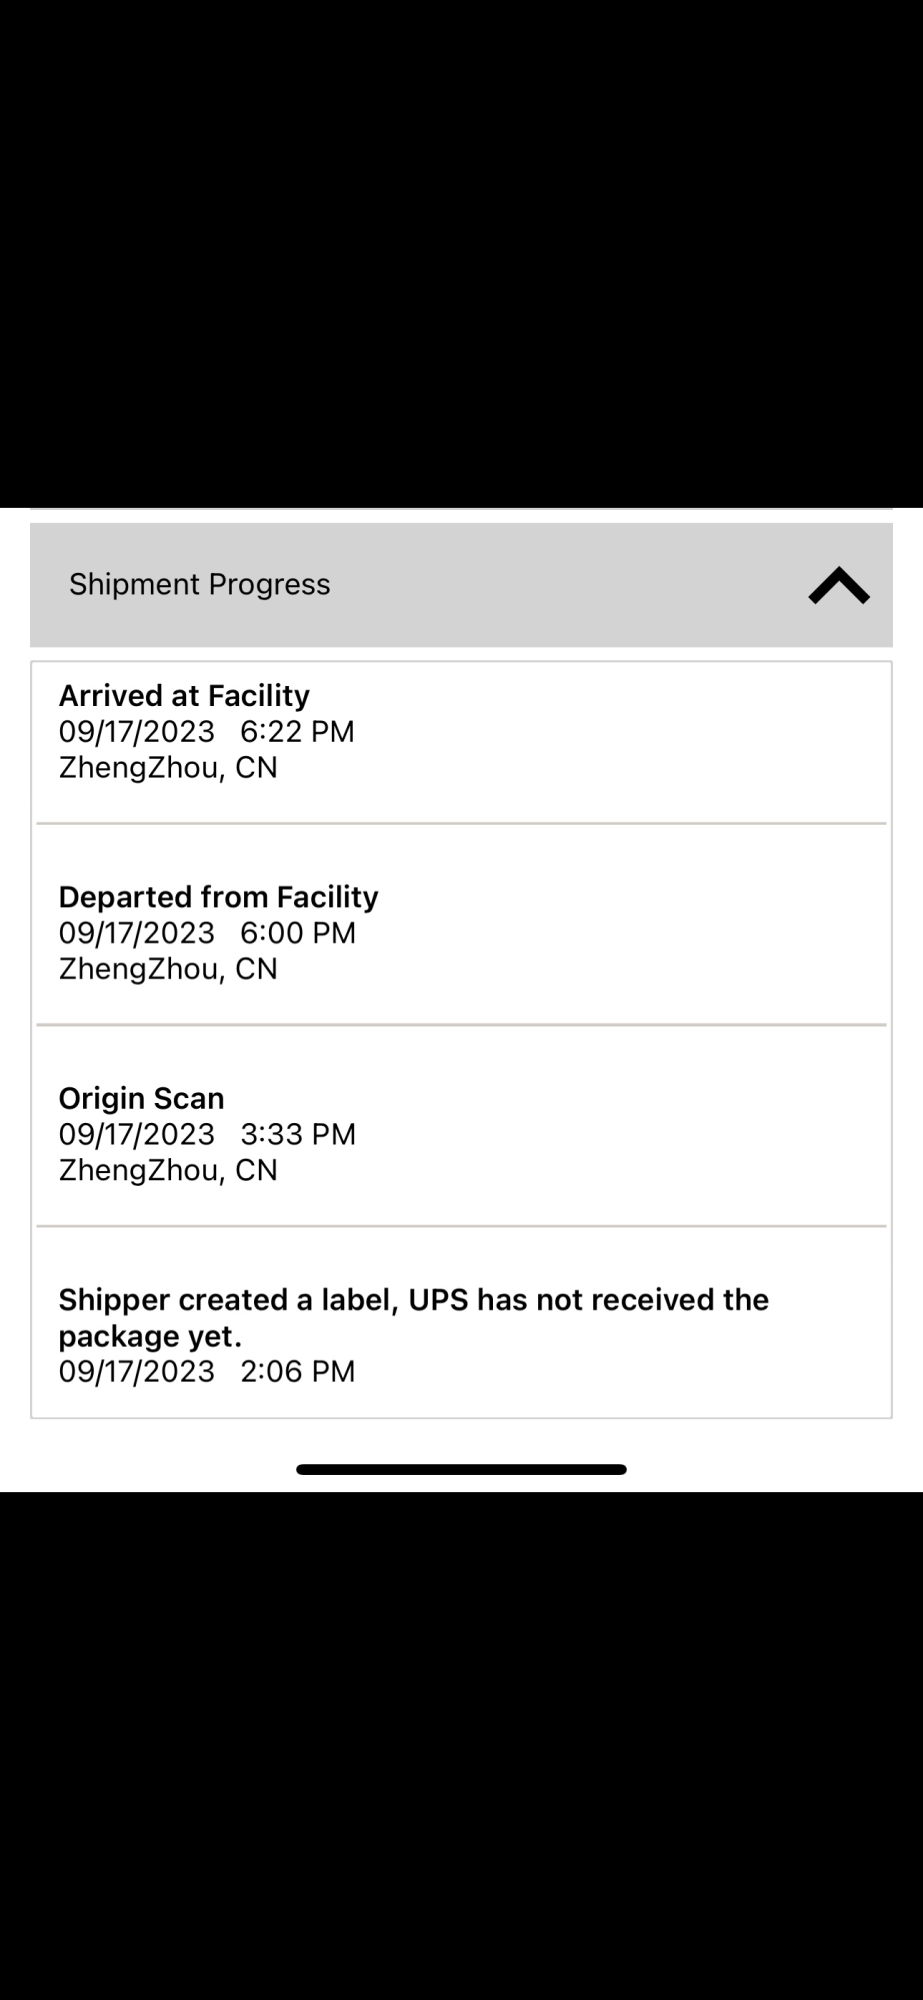Tap the date beside 6:22 PM
Screen dimensions: 923x2000
[137, 732]
